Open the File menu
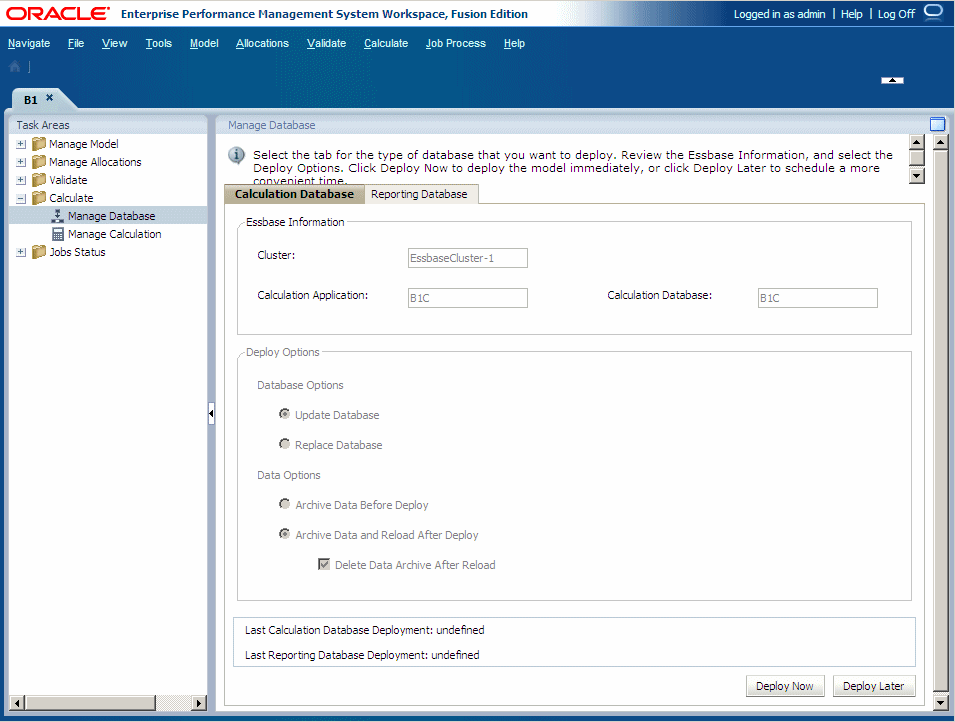The height and width of the screenshot is (722, 955). (x=76, y=43)
